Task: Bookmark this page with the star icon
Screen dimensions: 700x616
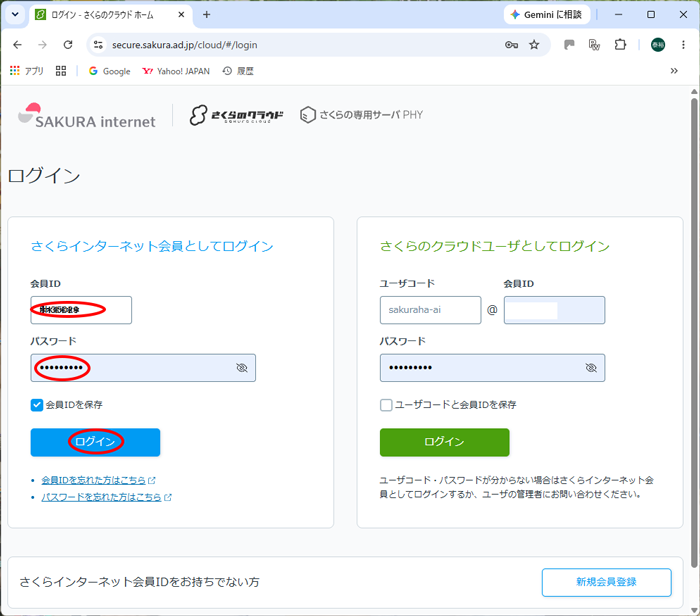Action: [534, 45]
